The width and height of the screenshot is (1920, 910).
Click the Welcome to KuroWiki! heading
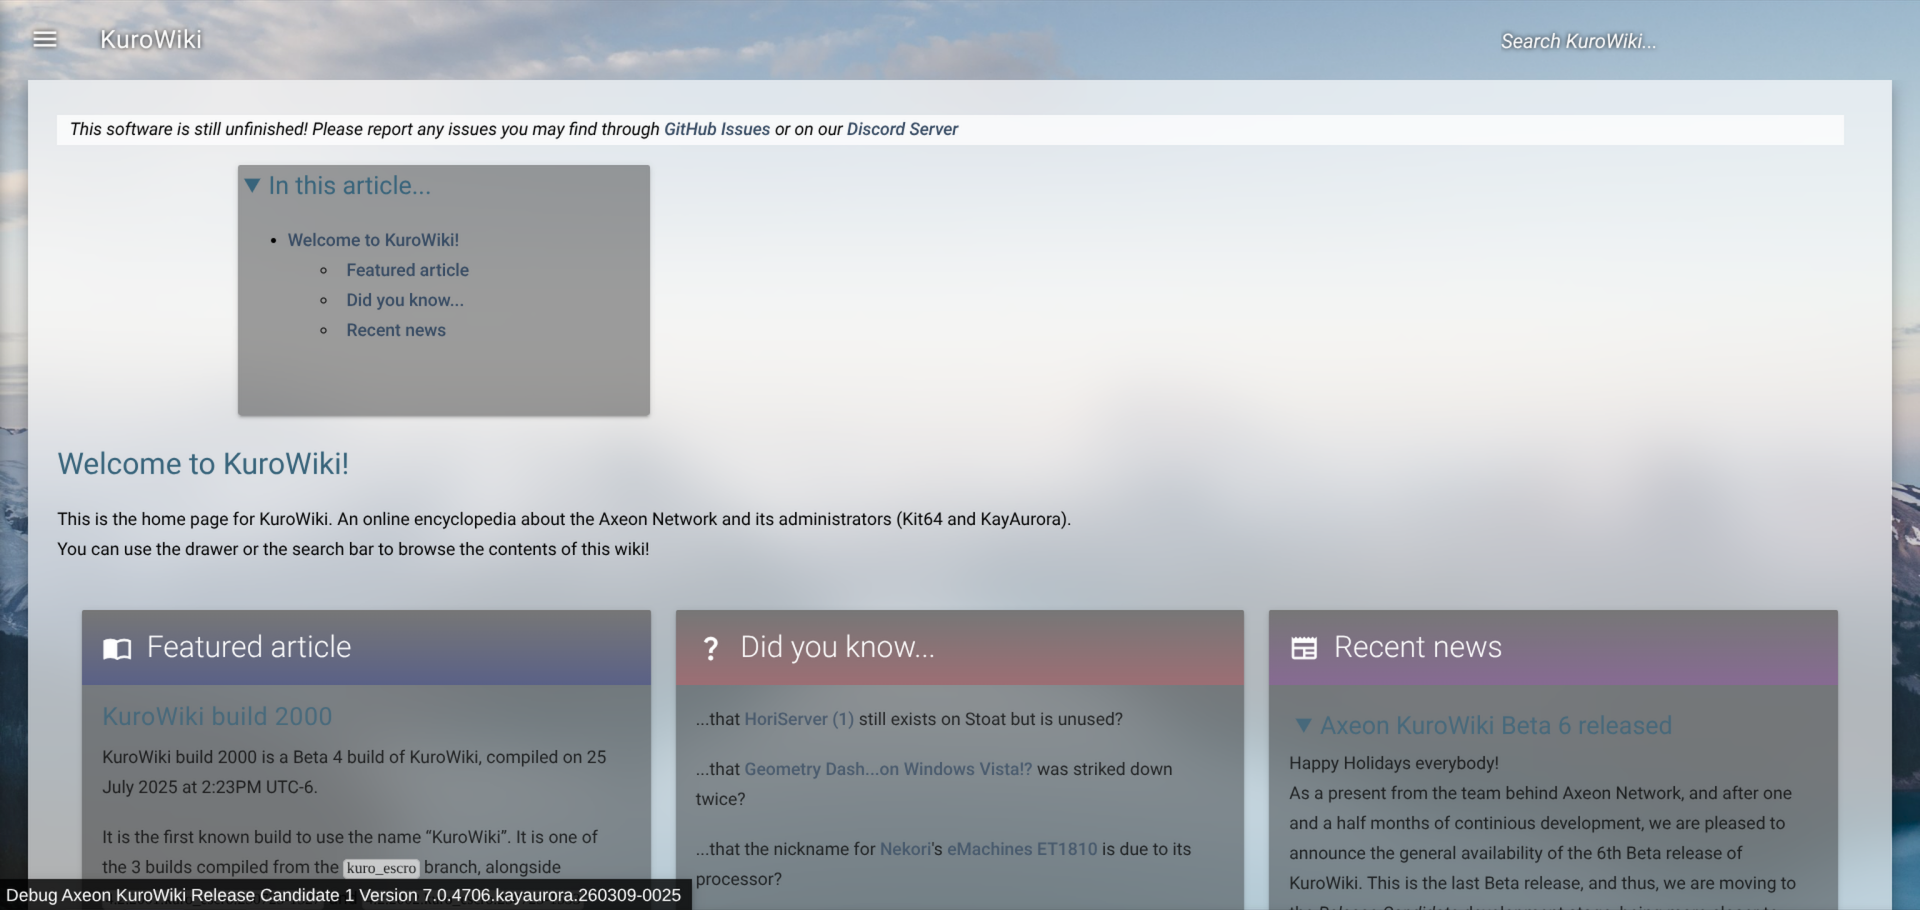pos(203,464)
